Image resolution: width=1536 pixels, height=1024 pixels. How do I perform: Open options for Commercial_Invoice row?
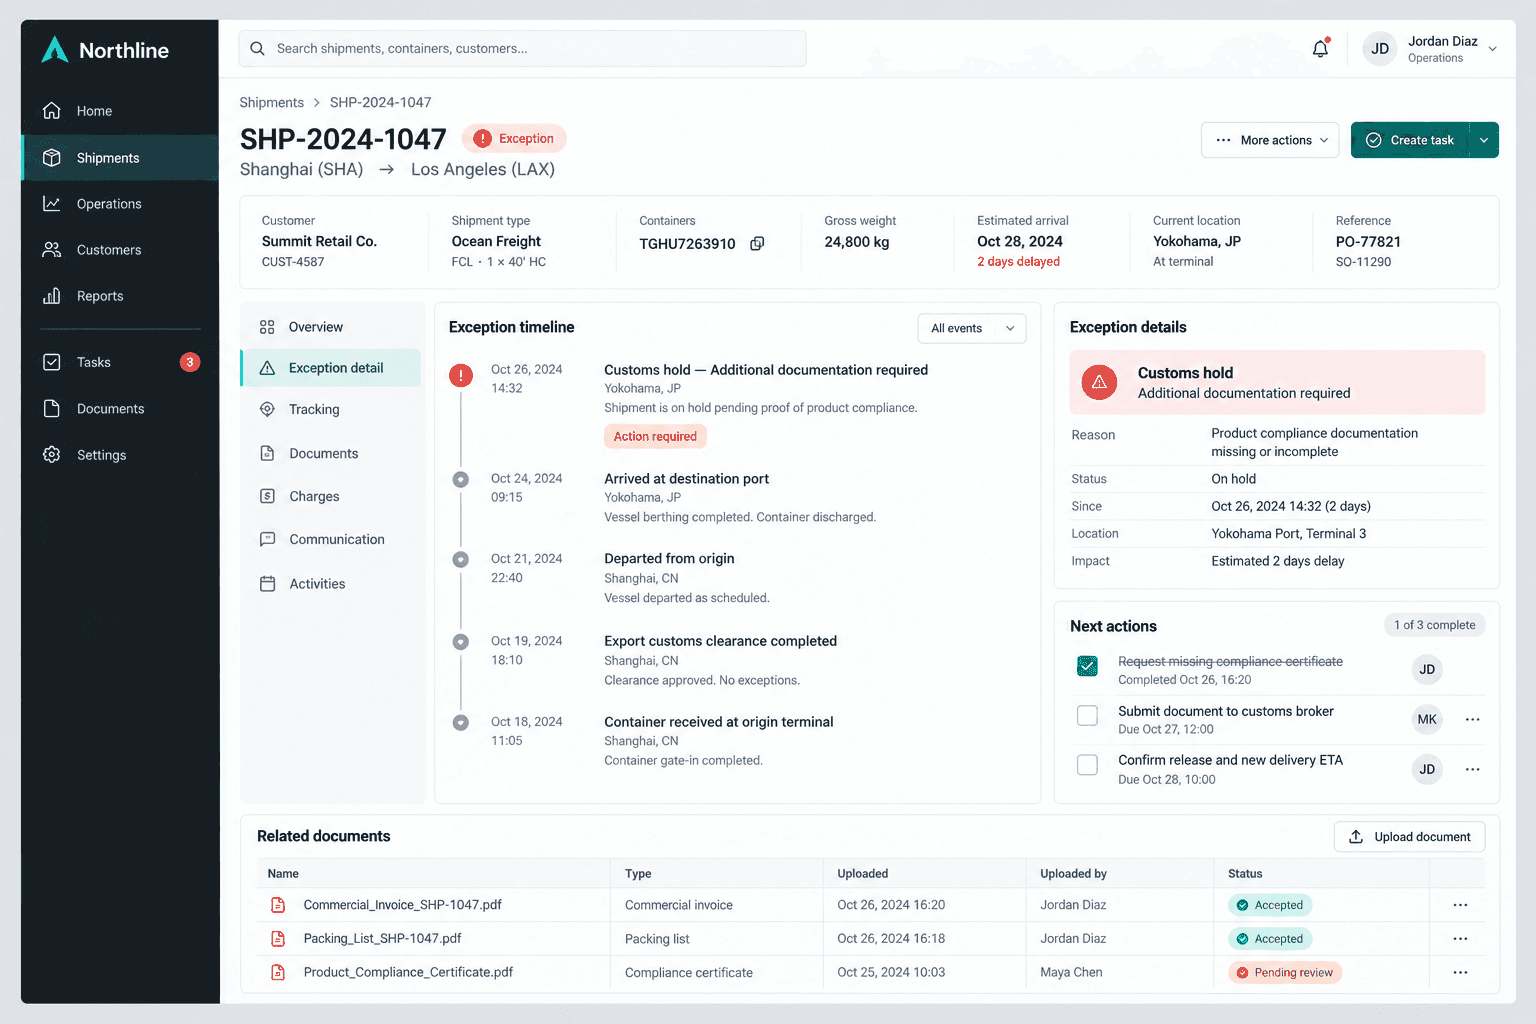click(x=1460, y=905)
